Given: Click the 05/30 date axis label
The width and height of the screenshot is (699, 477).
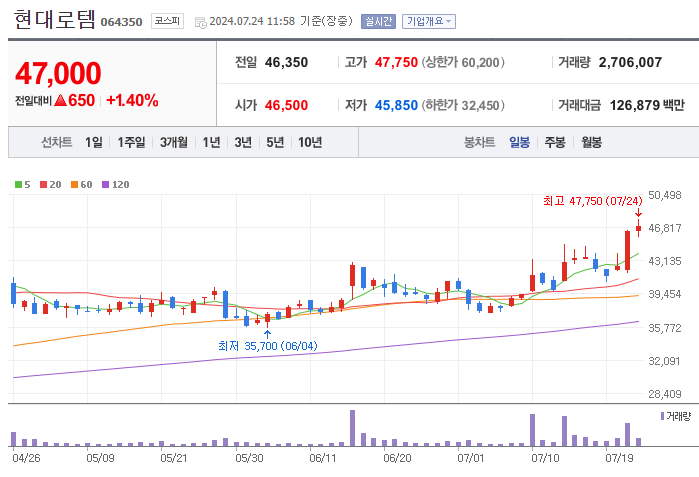Looking at the screenshot, I should pos(249,458).
